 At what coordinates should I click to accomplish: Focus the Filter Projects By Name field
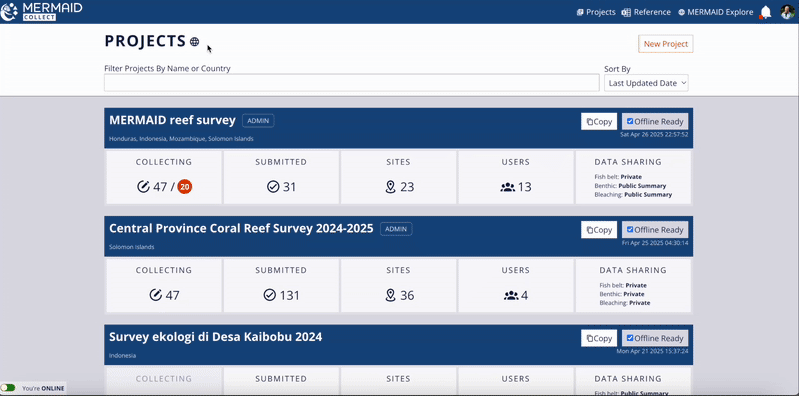[352, 83]
